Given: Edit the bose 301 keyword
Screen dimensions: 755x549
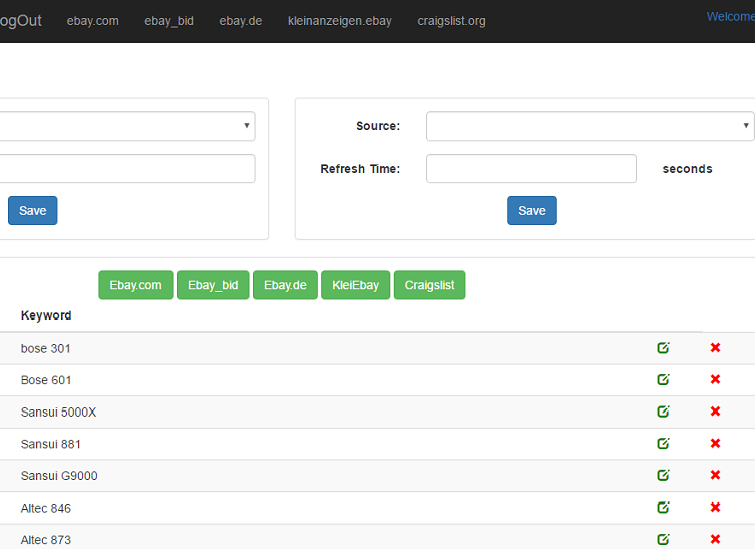Looking at the screenshot, I should (x=664, y=348).
